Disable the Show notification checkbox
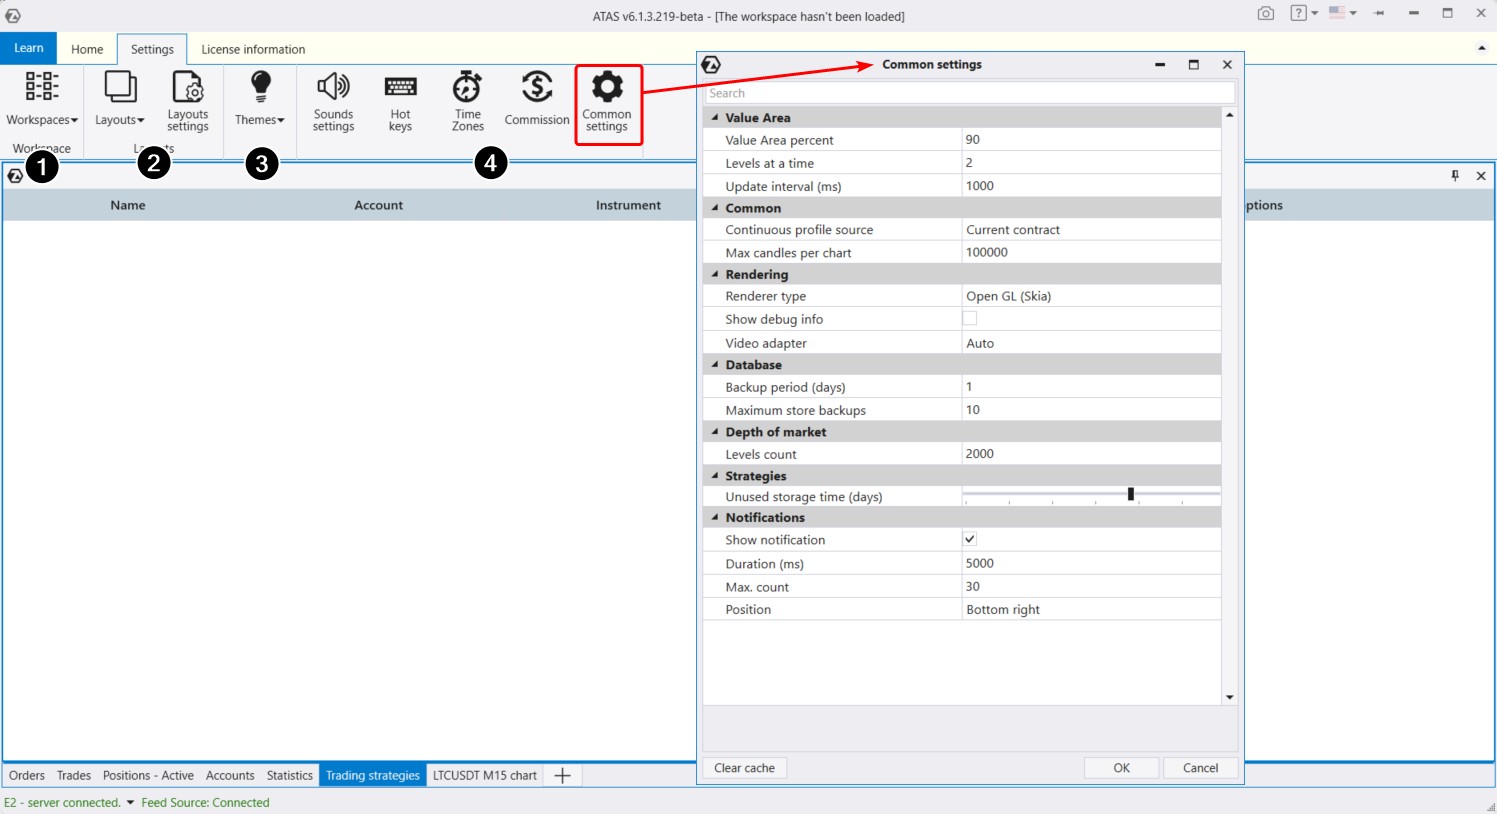1497x814 pixels. 968,539
